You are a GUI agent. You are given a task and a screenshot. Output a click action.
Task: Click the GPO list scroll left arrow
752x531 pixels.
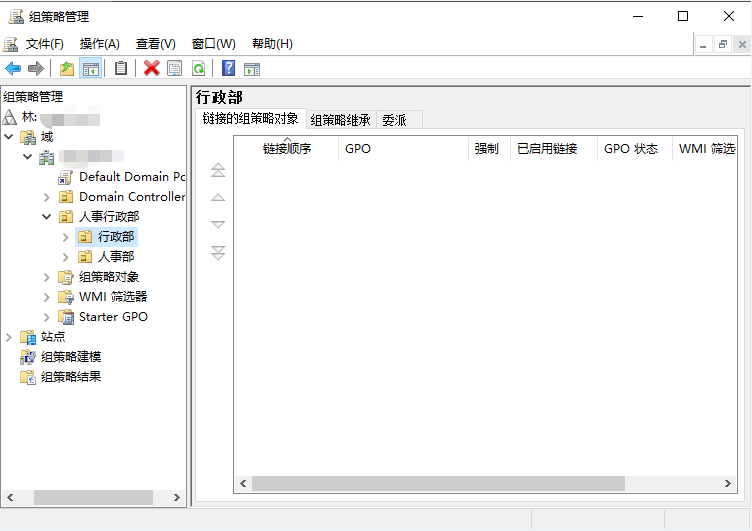tap(243, 484)
